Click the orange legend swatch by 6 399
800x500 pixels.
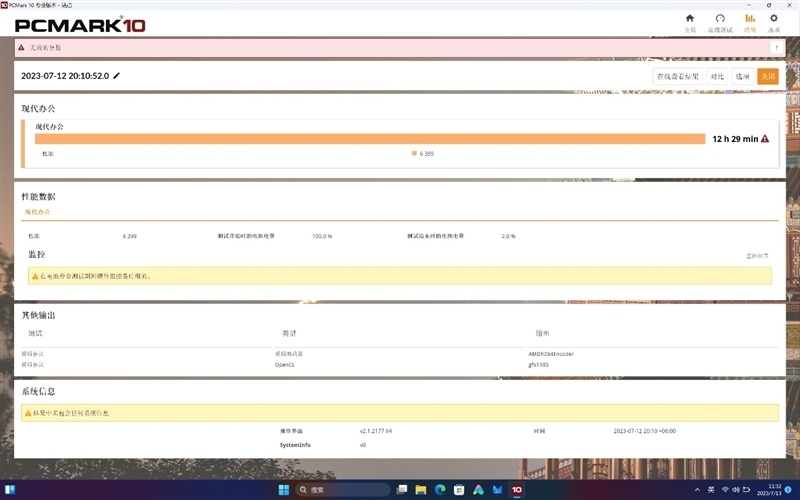tap(414, 153)
